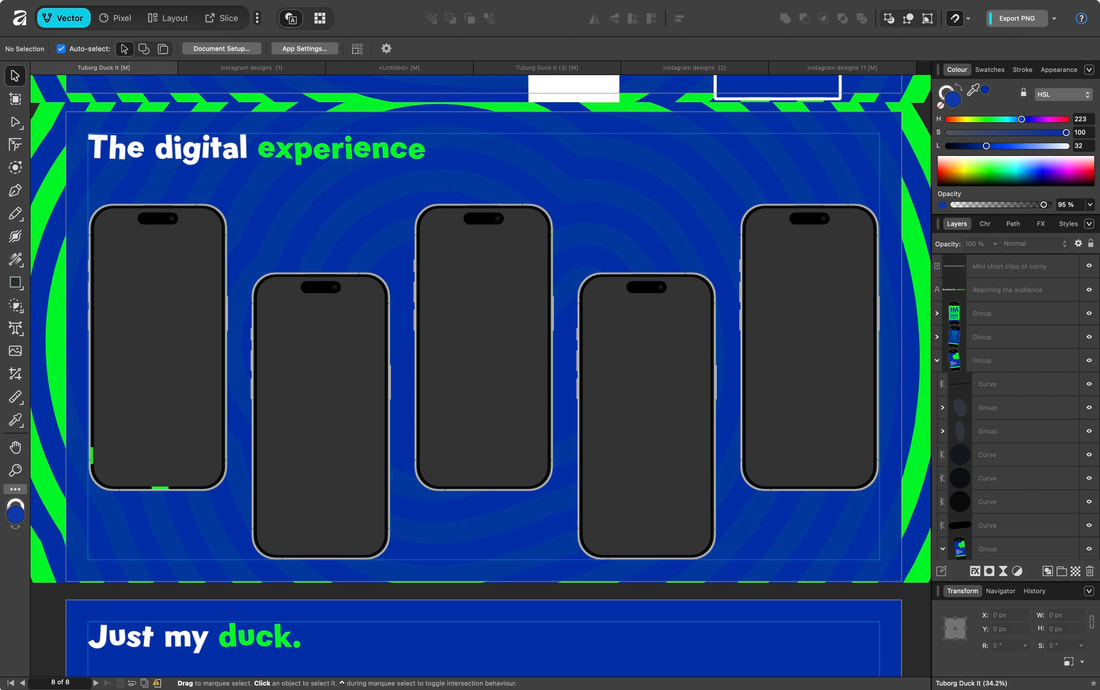Switch to the Swatches tab
The image size is (1100, 690).
(989, 70)
